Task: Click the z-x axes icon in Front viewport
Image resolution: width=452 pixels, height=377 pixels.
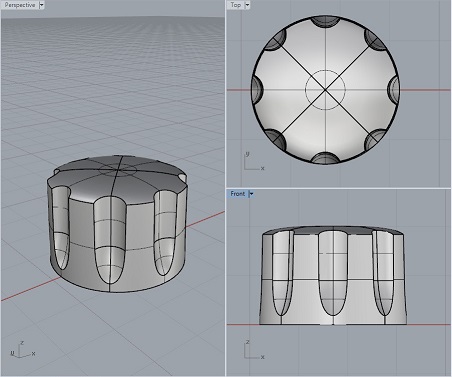Action: point(254,350)
